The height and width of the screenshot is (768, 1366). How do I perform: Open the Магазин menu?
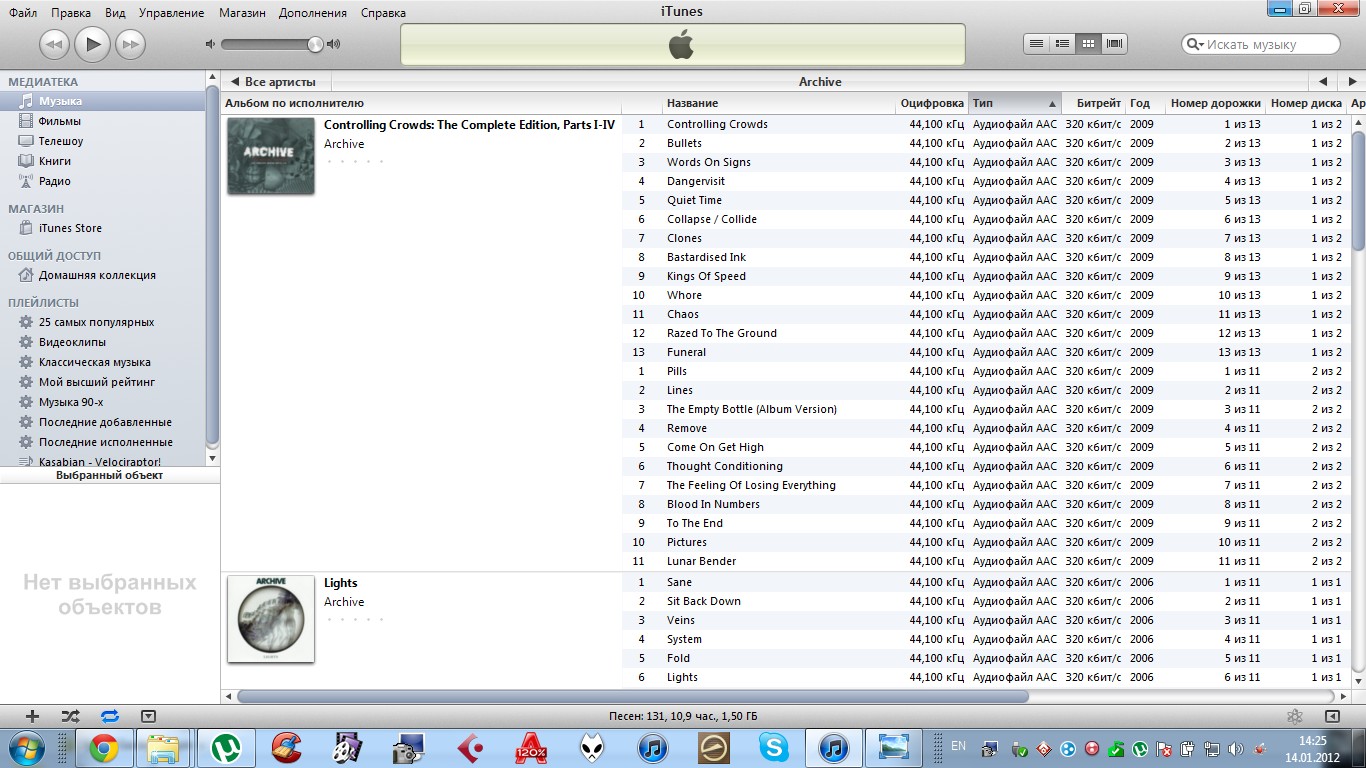(243, 13)
